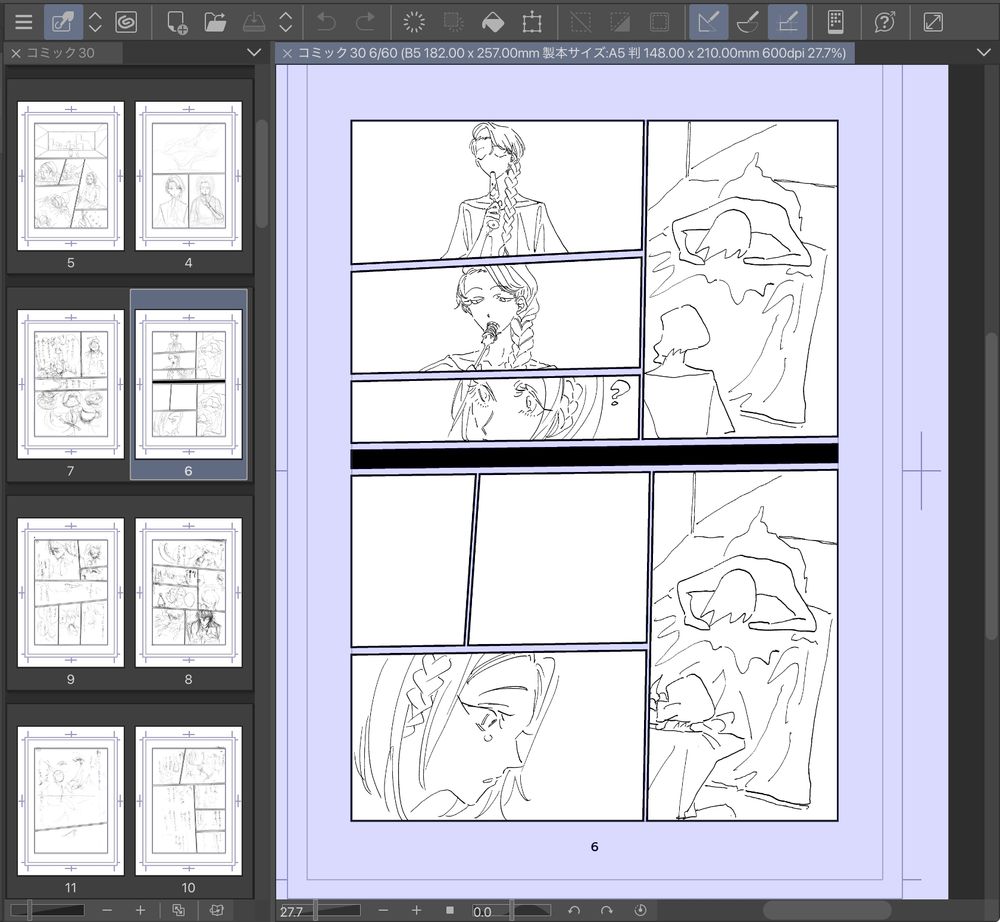Open page 10 thumbnail
The width and height of the screenshot is (1000, 922).
[x=189, y=801]
